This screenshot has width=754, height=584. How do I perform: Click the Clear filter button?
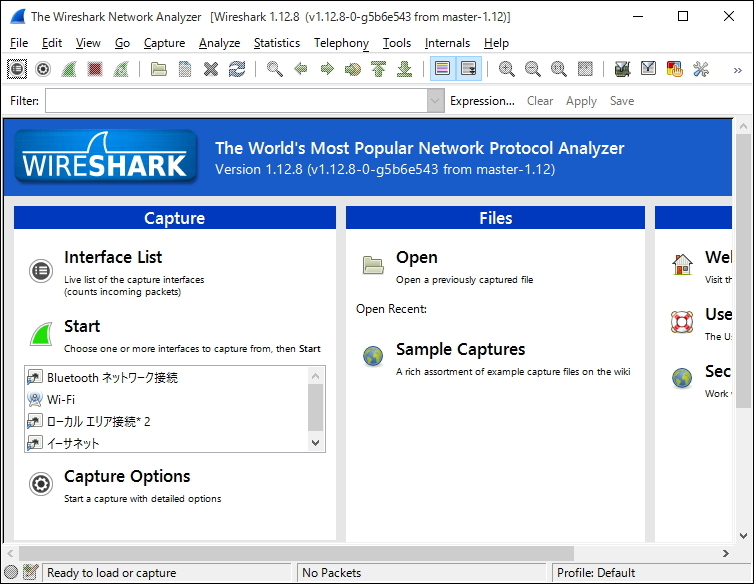[x=540, y=101]
